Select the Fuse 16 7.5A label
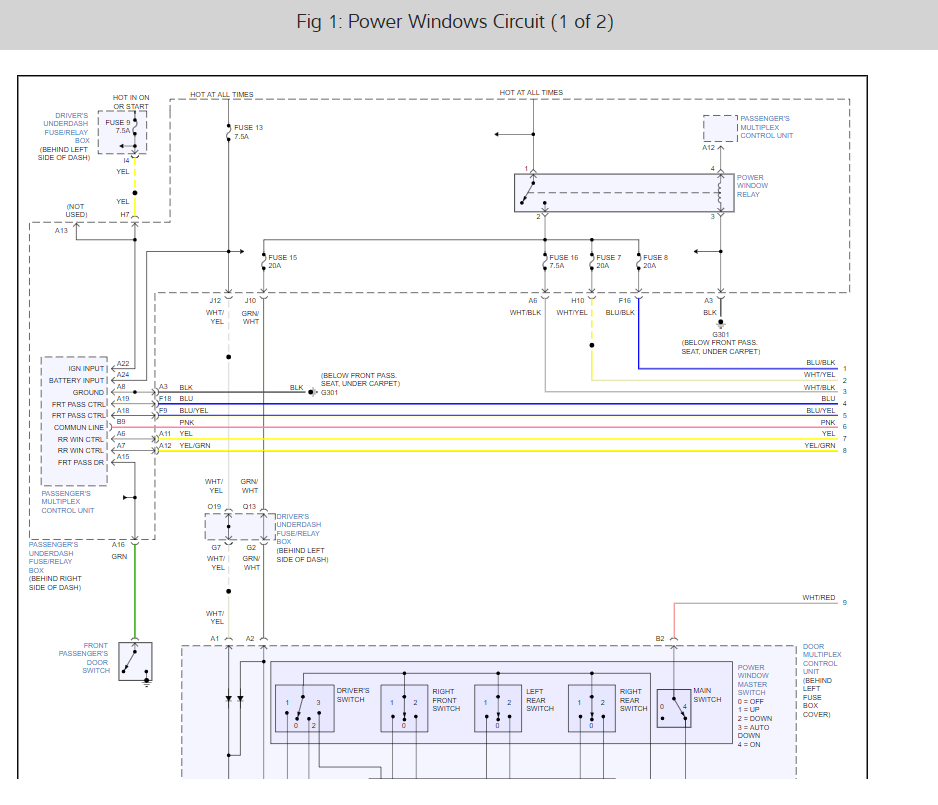 pos(563,262)
